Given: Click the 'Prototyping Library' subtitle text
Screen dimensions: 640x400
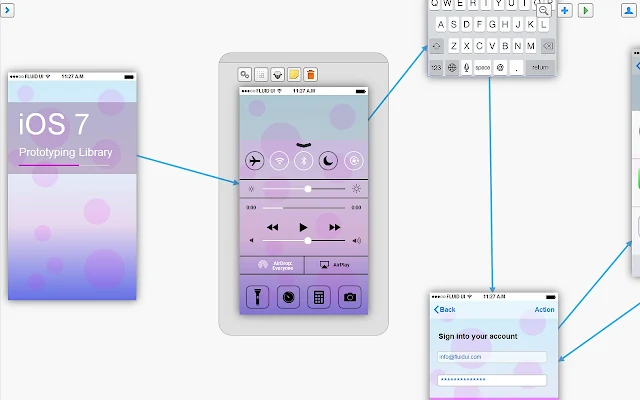Looking at the screenshot, I should [x=65, y=153].
